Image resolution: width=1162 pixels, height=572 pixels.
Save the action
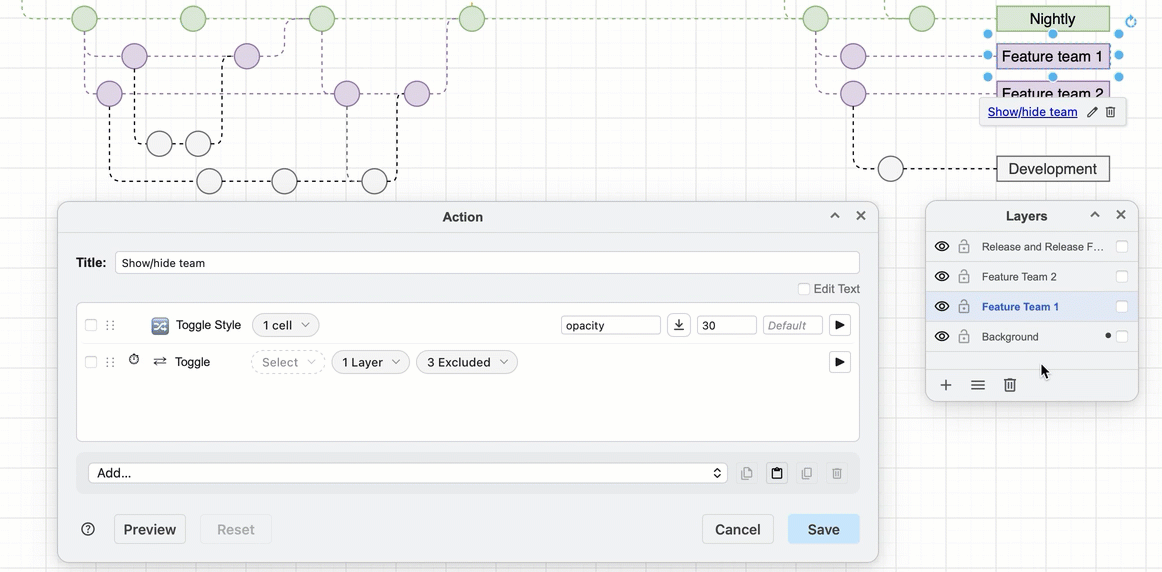click(x=823, y=529)
